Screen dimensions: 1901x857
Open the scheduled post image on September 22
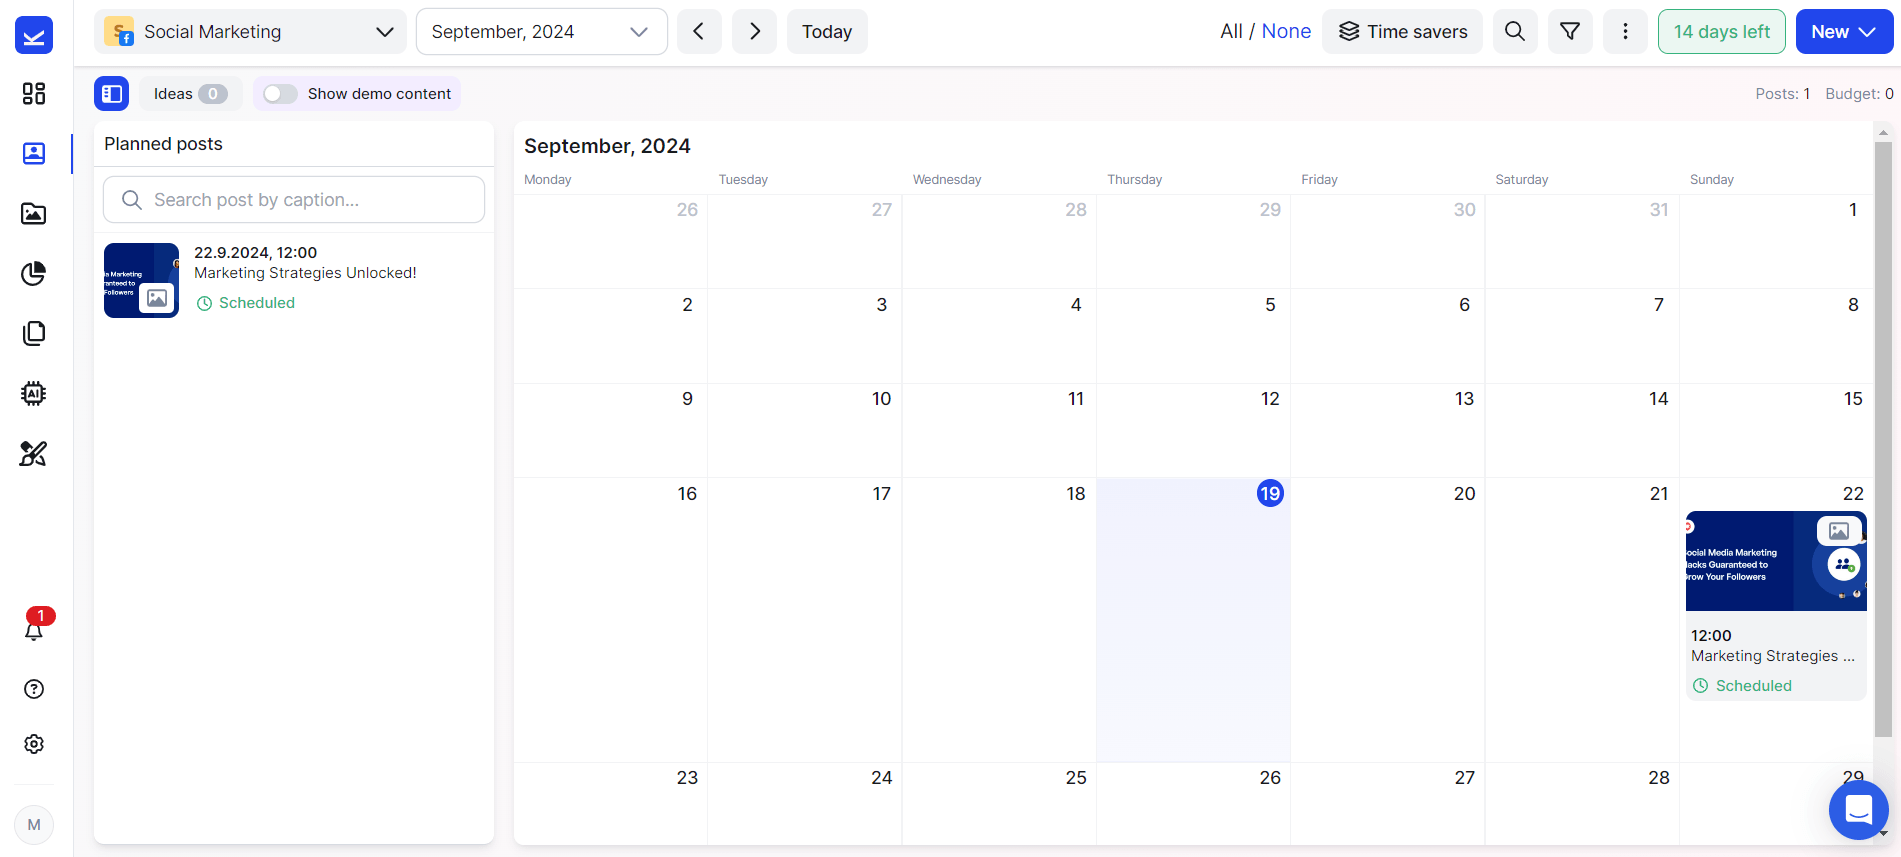pos(1776,561)
